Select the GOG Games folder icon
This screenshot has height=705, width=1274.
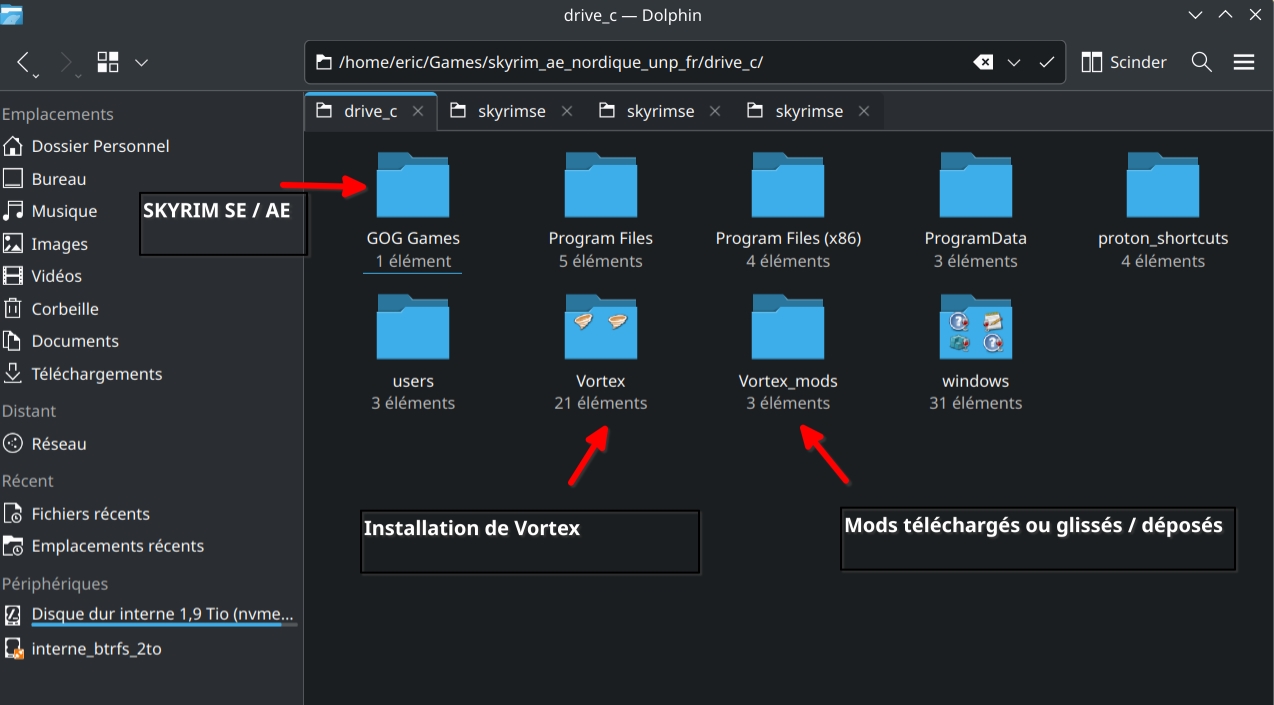[413, 185]
